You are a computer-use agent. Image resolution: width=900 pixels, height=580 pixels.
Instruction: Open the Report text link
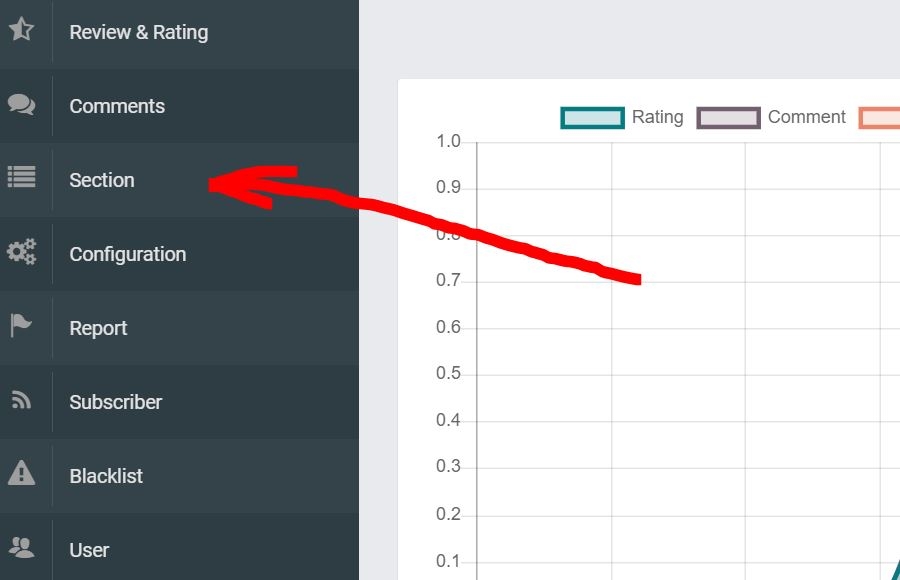click(x=98, y=328)
